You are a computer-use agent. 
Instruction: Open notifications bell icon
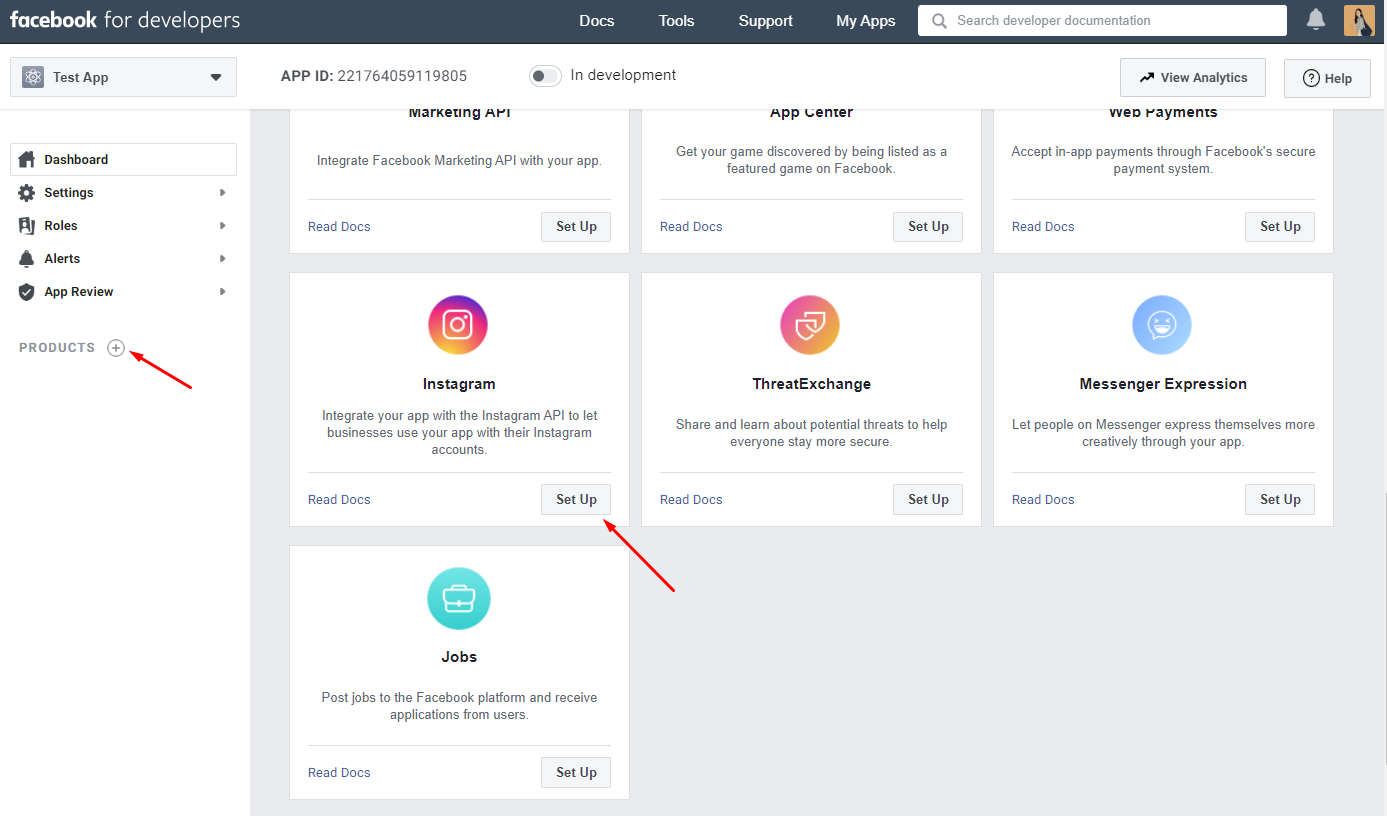point(1316,20)
